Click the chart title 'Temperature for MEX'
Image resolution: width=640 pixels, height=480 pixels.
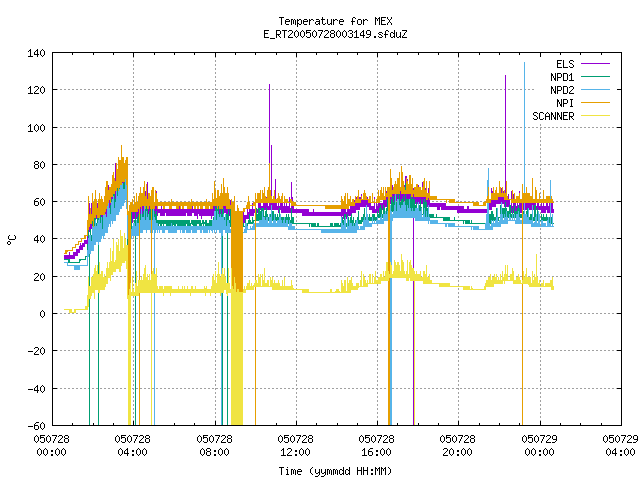pos(335,21)
